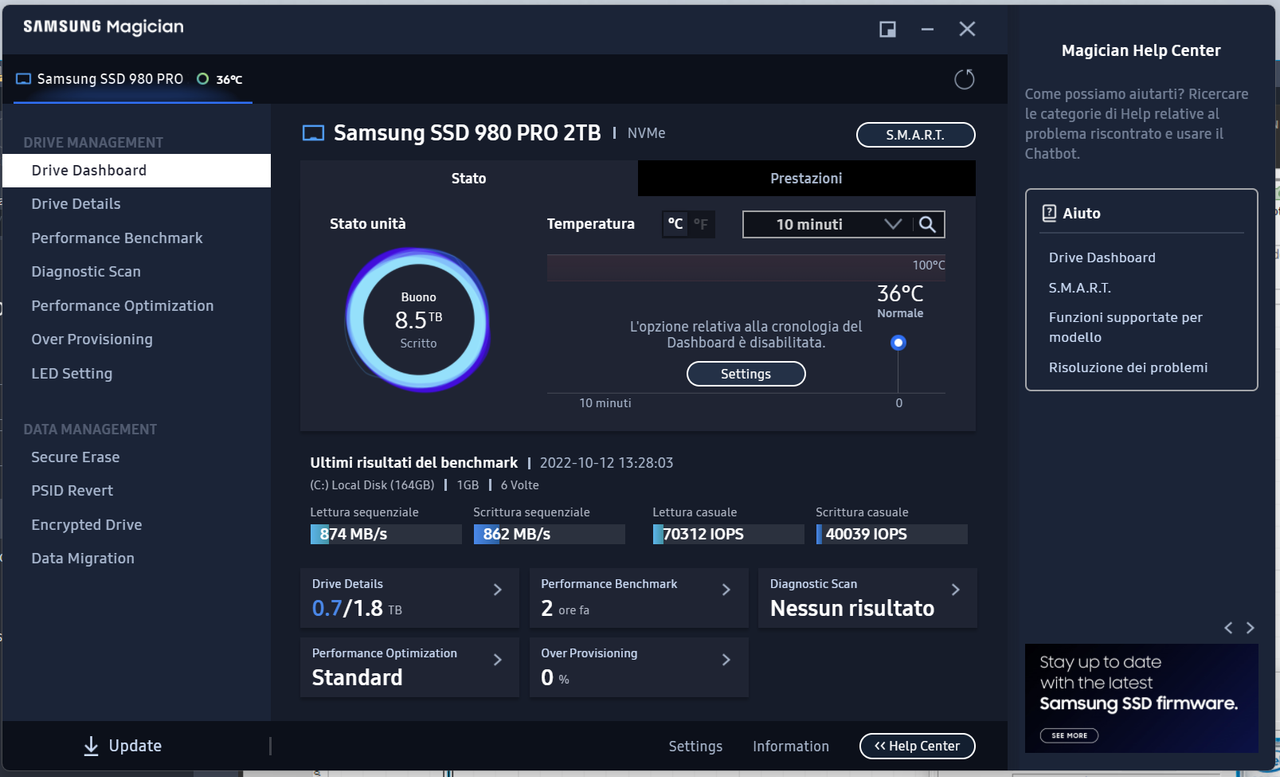Open Funzioni supportate per modello help link
This screenshot has height=777, width=1280.
click(x=1125, y=327)
